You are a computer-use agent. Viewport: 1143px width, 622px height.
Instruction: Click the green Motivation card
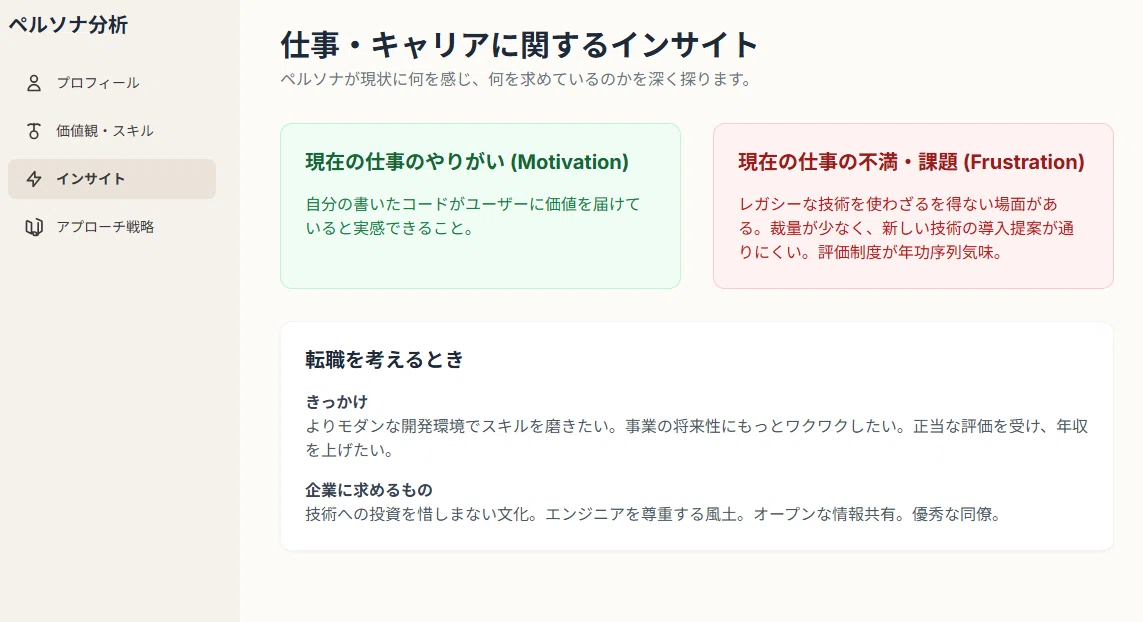(480, 206)
